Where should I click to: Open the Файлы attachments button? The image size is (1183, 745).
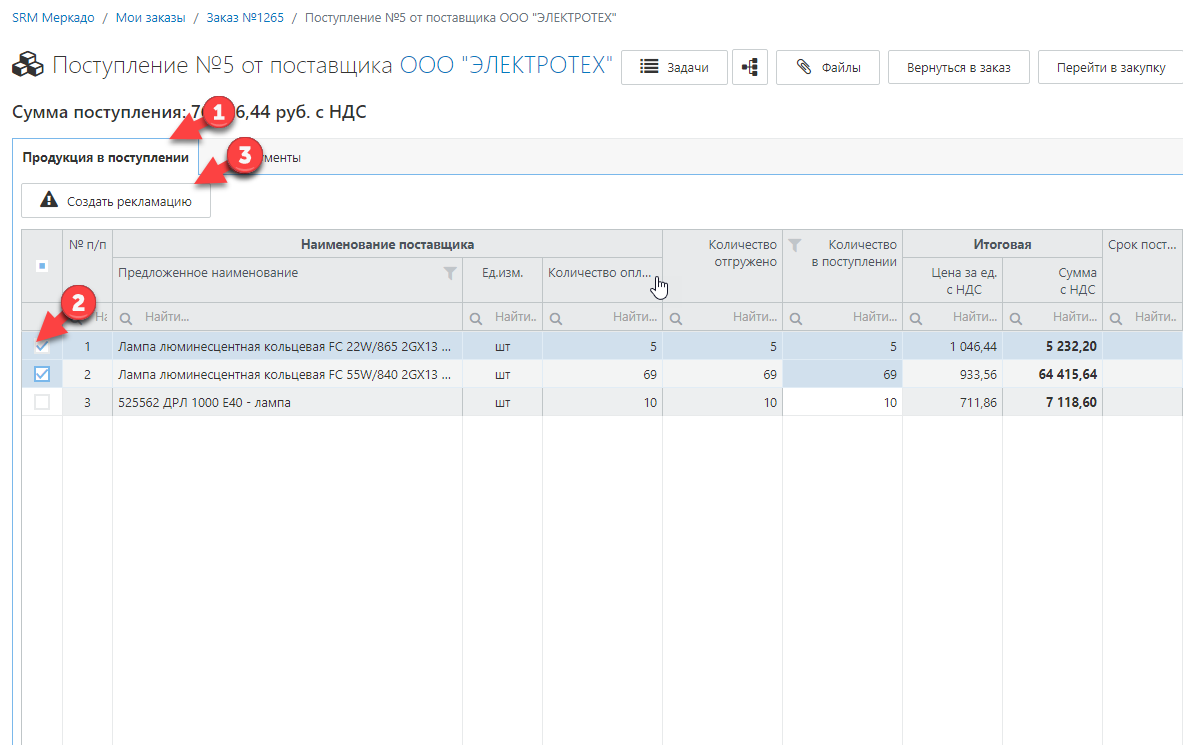tap(827, 68)
